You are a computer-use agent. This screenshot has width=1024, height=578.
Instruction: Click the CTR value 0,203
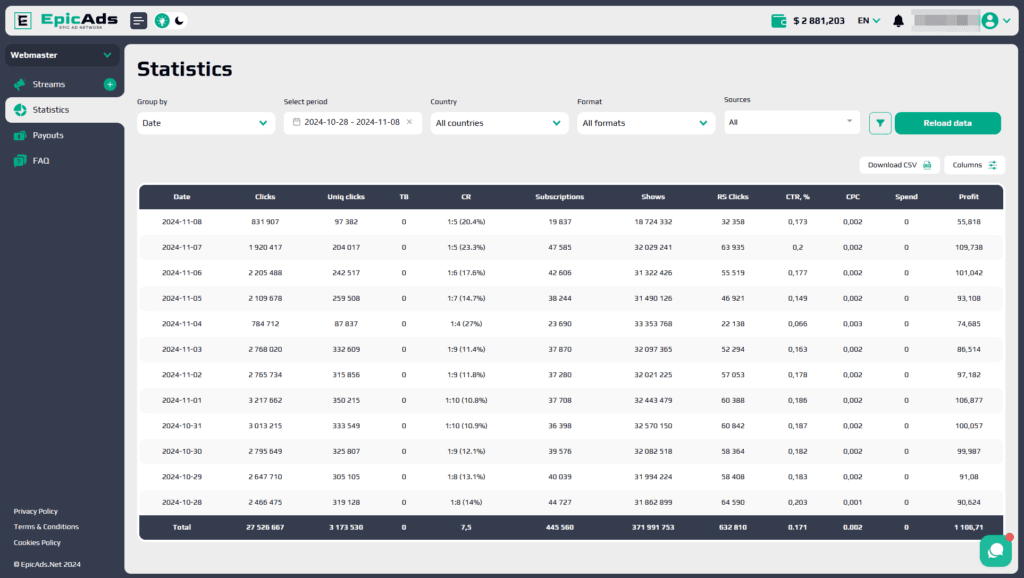click(797, 502)
